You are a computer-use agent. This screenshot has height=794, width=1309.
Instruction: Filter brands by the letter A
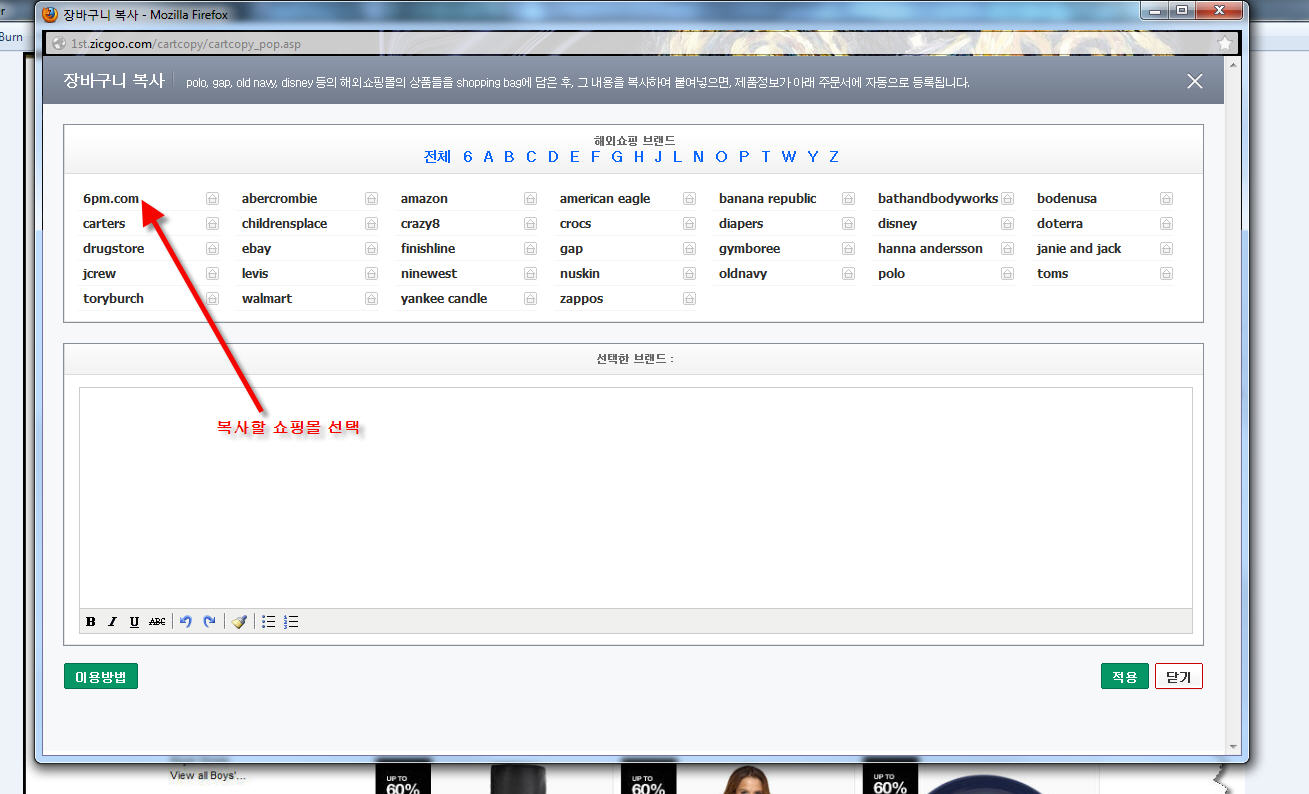pyautogui.click(x=488, y=157)
